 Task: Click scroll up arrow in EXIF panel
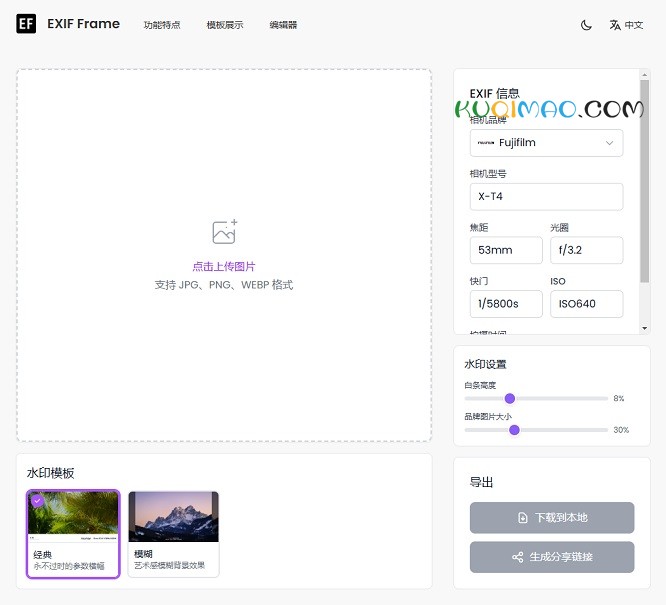point(645,75)
